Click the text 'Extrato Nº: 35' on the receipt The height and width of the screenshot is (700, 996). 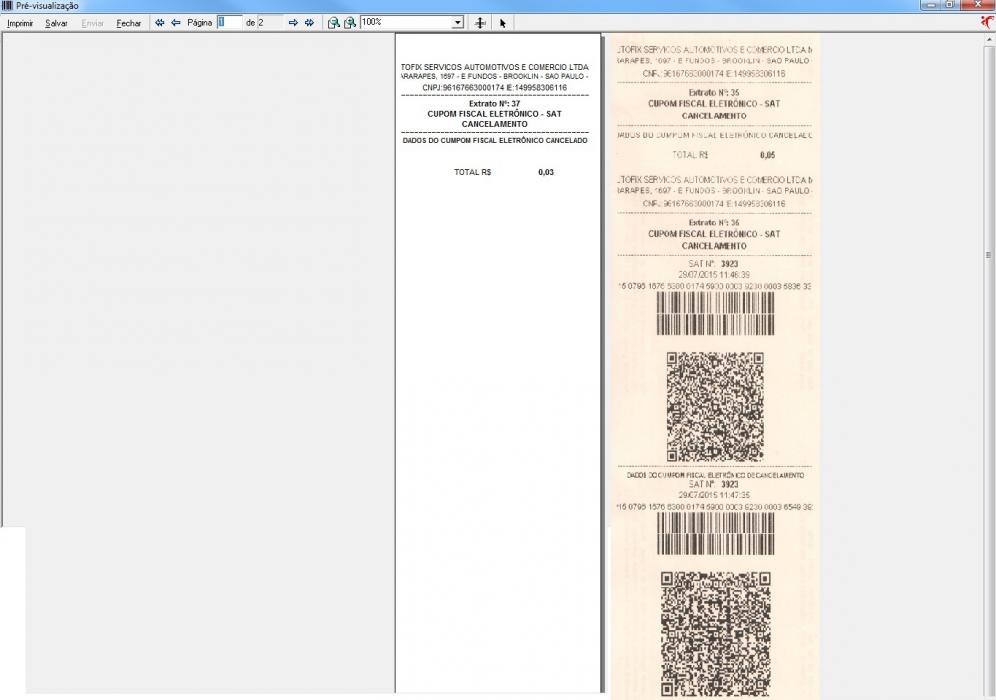click(x=714, y=93)
